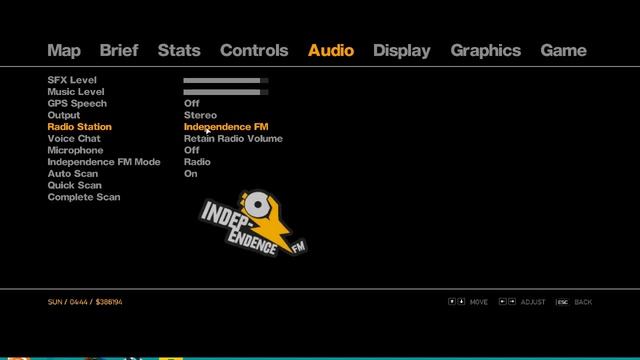Go to the Game tab

564,51
